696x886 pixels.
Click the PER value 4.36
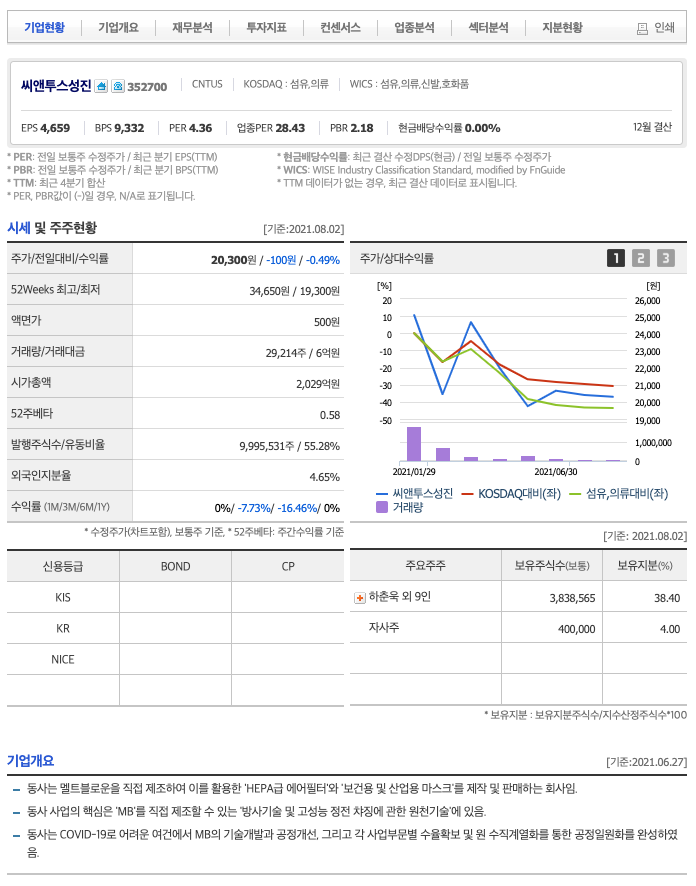(x=201, y=128)
